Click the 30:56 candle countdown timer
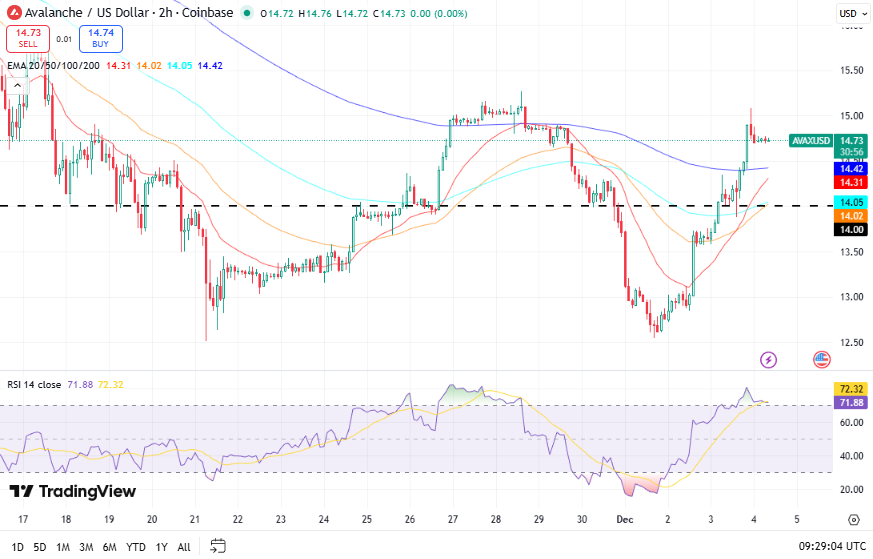This screenshot has height=559, width=873. tap(851, 152)
